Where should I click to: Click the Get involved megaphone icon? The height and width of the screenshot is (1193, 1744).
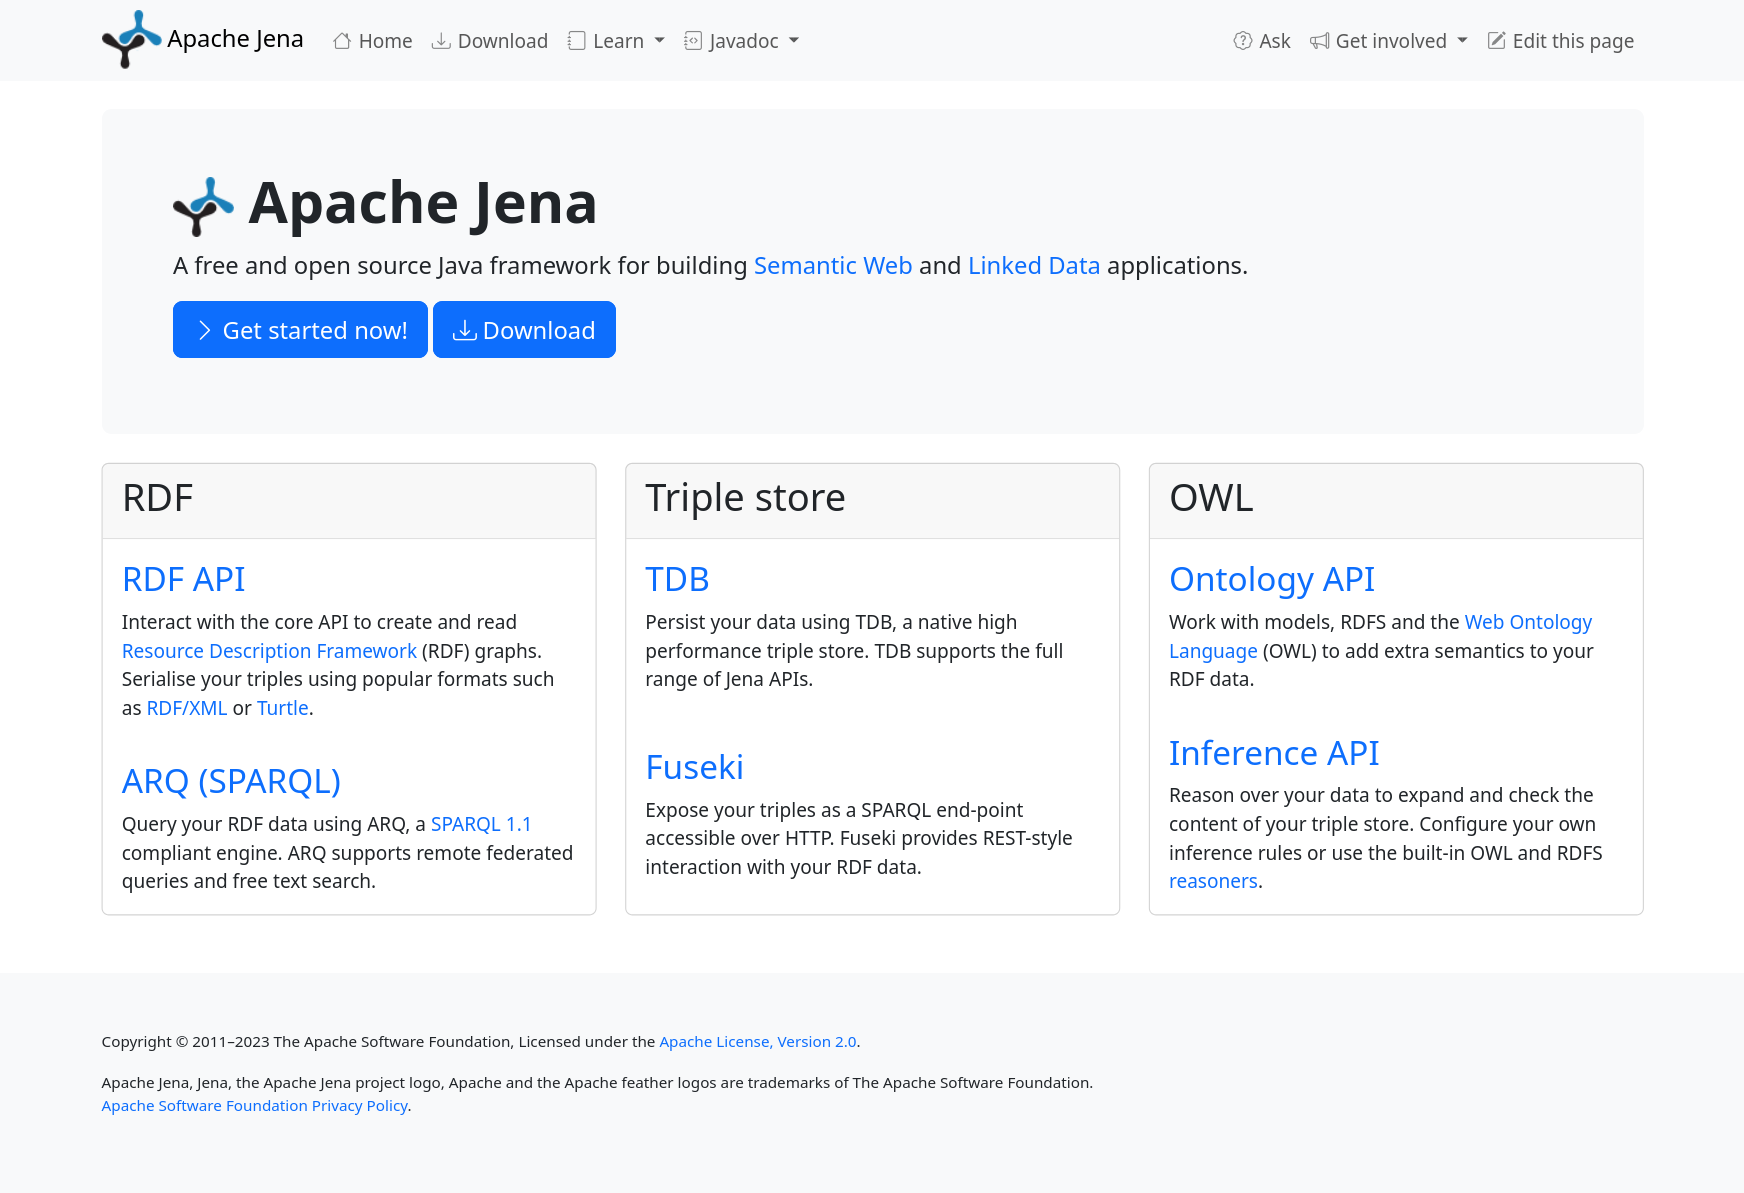pyautogui.click(x=1320, y=41)
